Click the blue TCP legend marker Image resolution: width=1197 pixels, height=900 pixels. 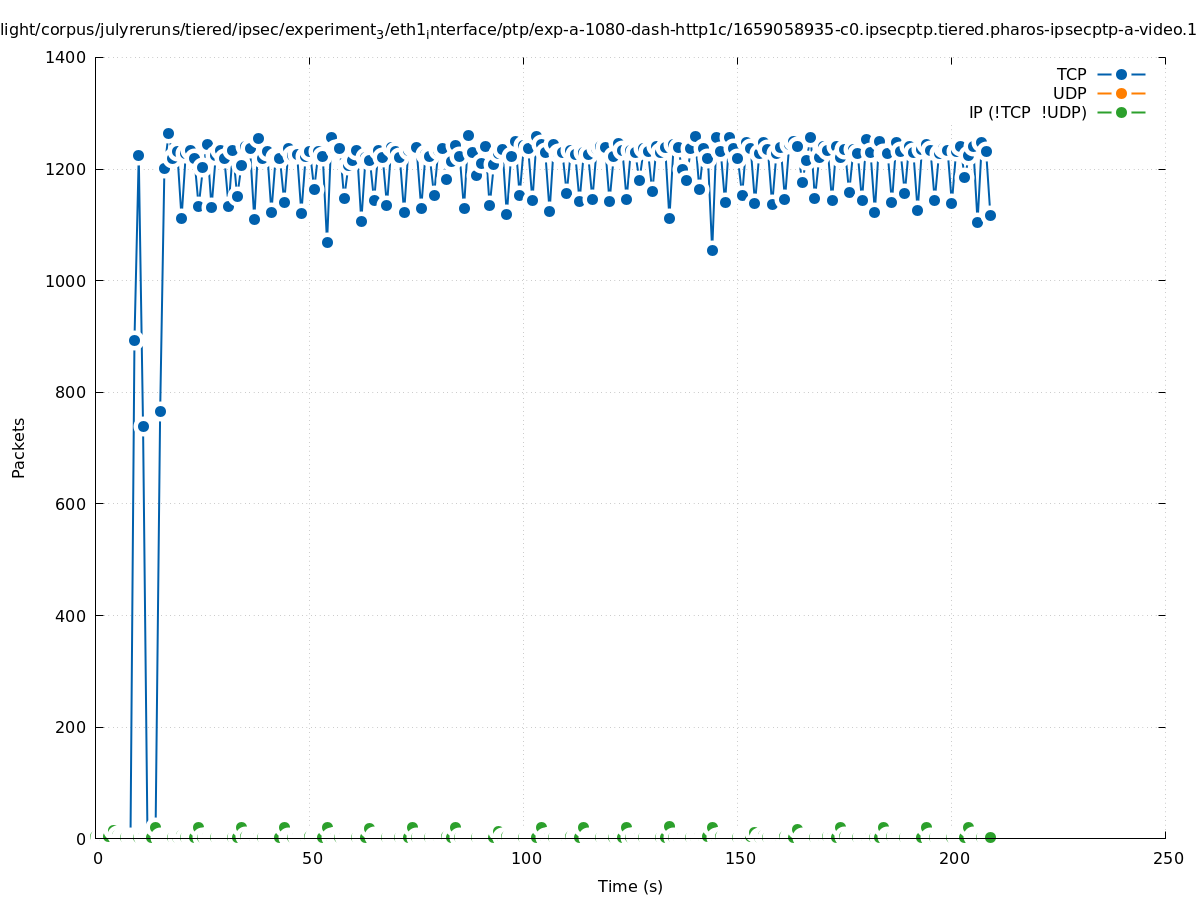pos(1121,74)
